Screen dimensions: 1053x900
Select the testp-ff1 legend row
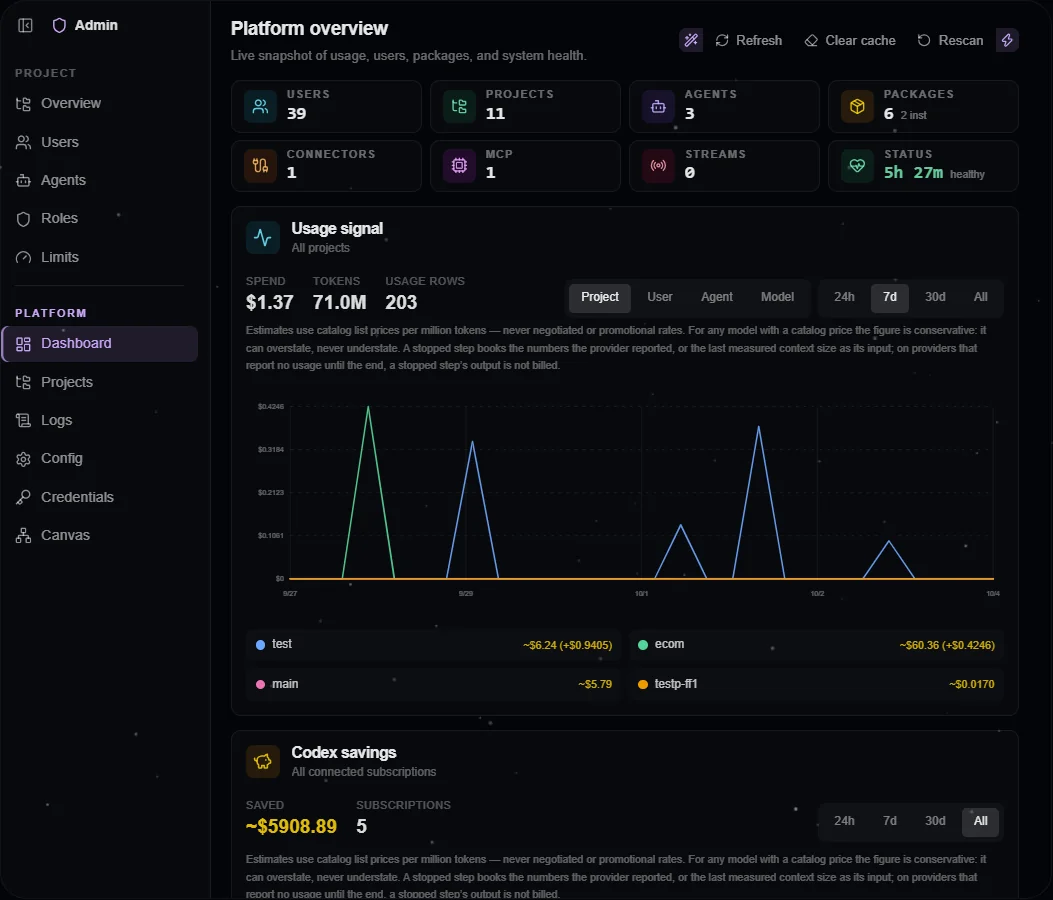point(816,684)
